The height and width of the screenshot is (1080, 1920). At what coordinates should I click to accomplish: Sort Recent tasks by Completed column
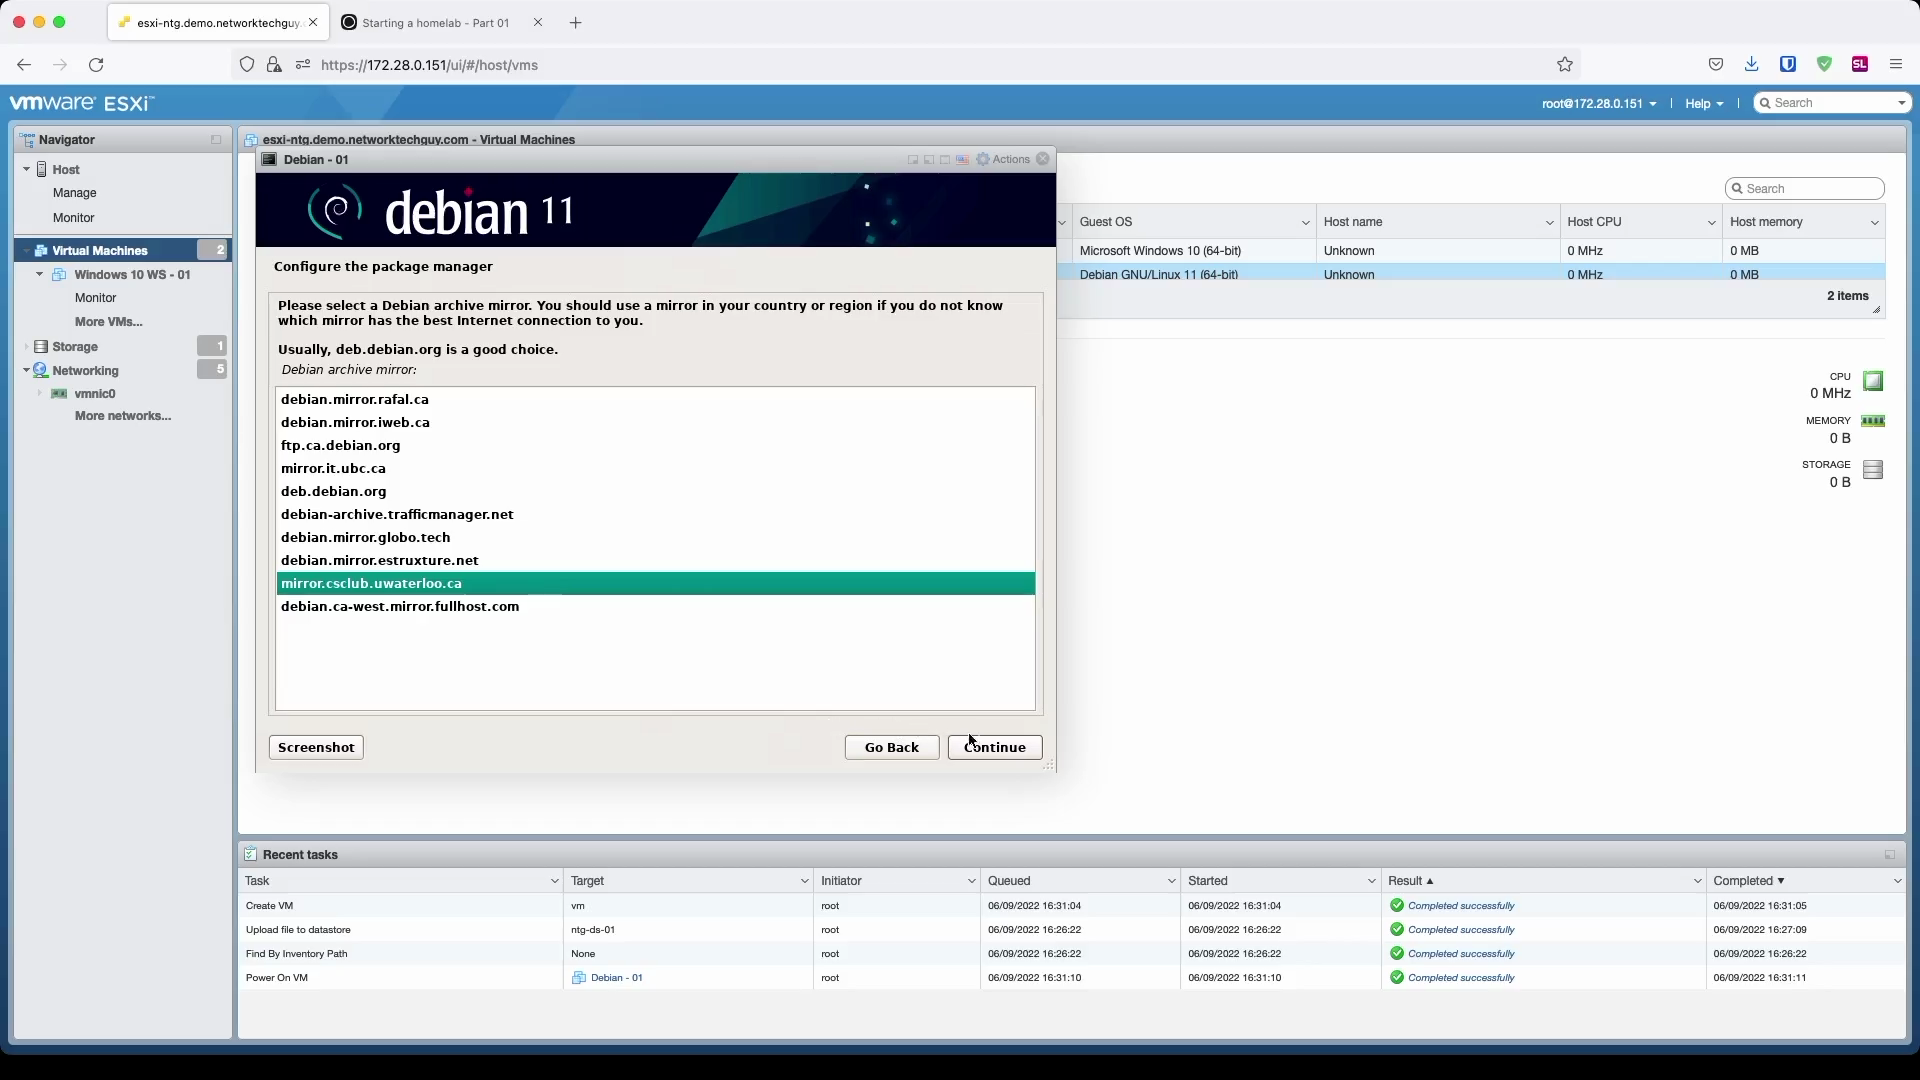[1748, 882]
